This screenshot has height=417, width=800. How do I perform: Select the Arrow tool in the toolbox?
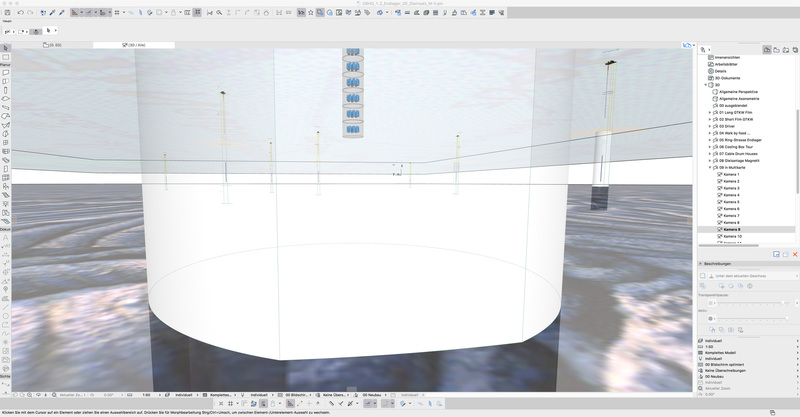point(6,47)
